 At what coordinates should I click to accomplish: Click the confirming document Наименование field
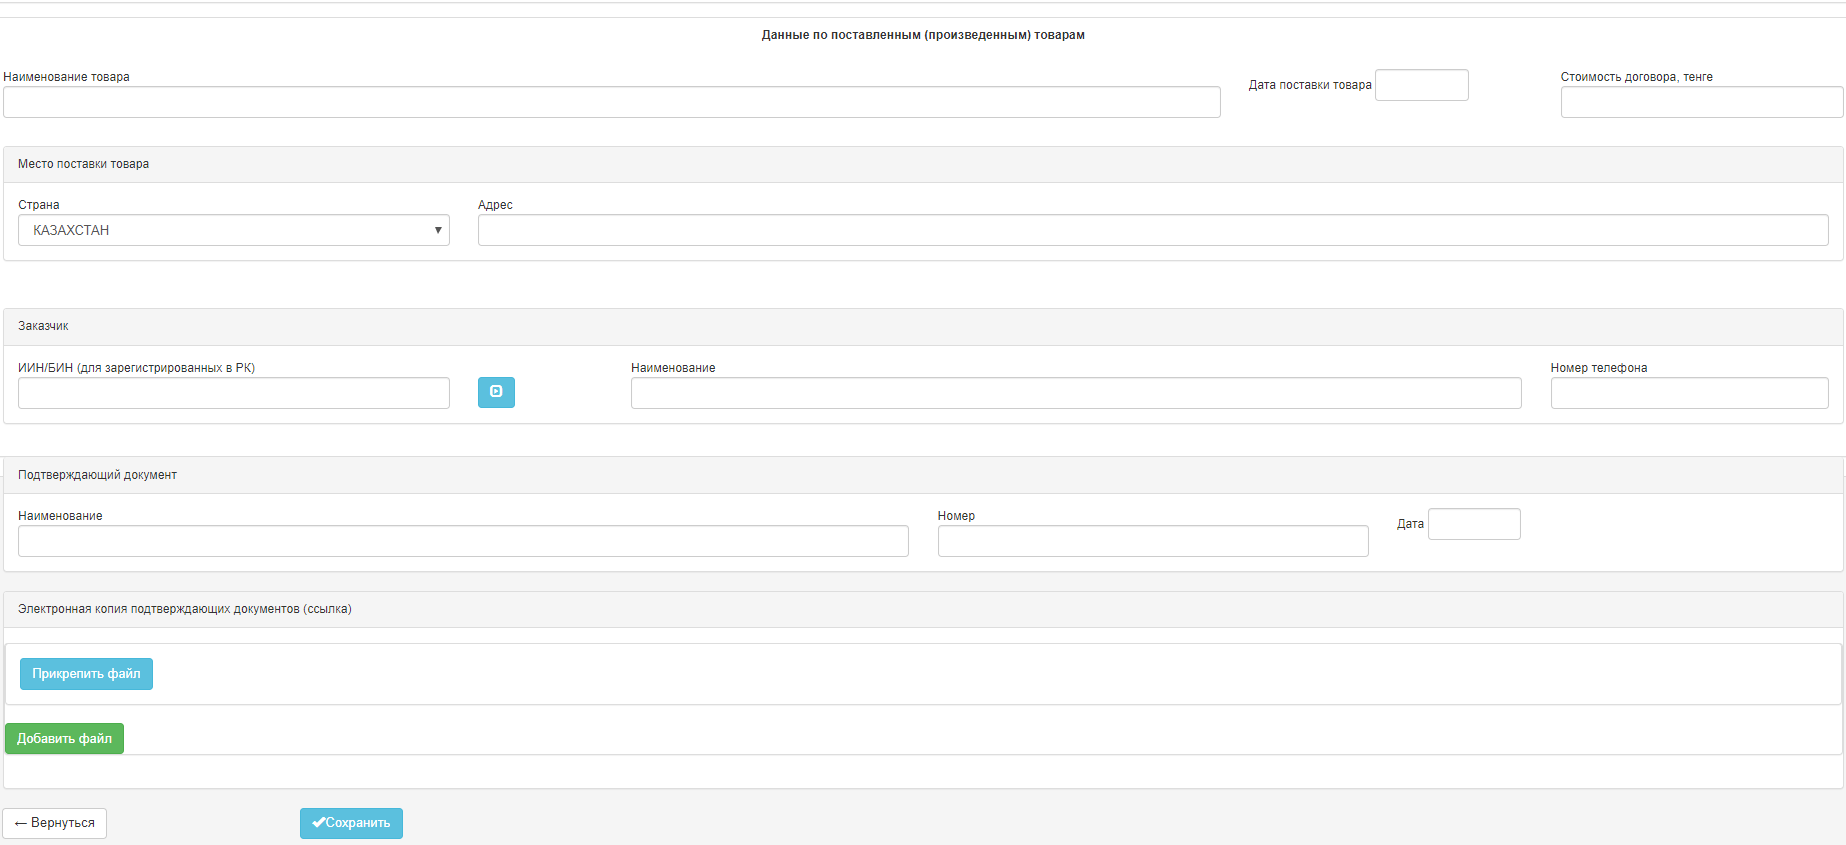click(x=463, y=541)
